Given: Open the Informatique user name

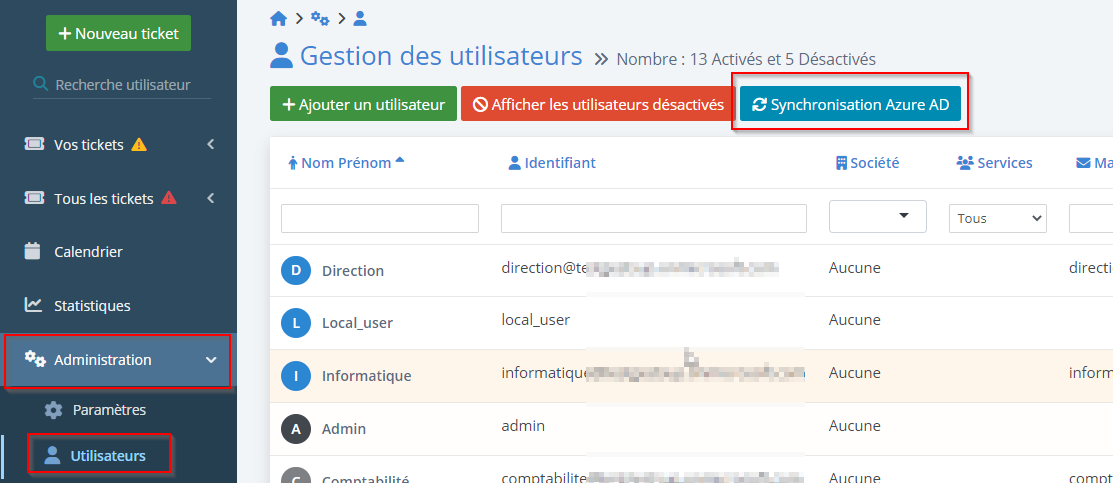Looking at the screenshot, I should click(x=366, y=376).
